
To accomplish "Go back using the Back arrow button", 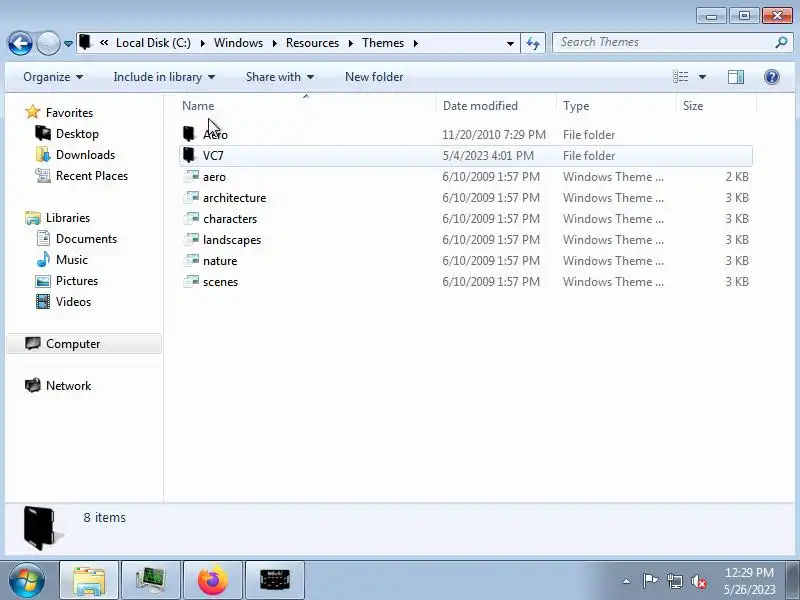I will 20,43.
